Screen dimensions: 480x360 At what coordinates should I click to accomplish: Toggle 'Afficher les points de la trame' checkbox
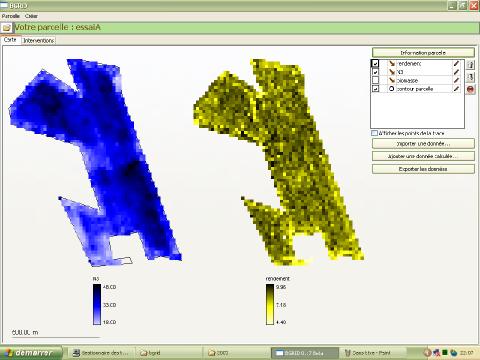click(374, 133)
